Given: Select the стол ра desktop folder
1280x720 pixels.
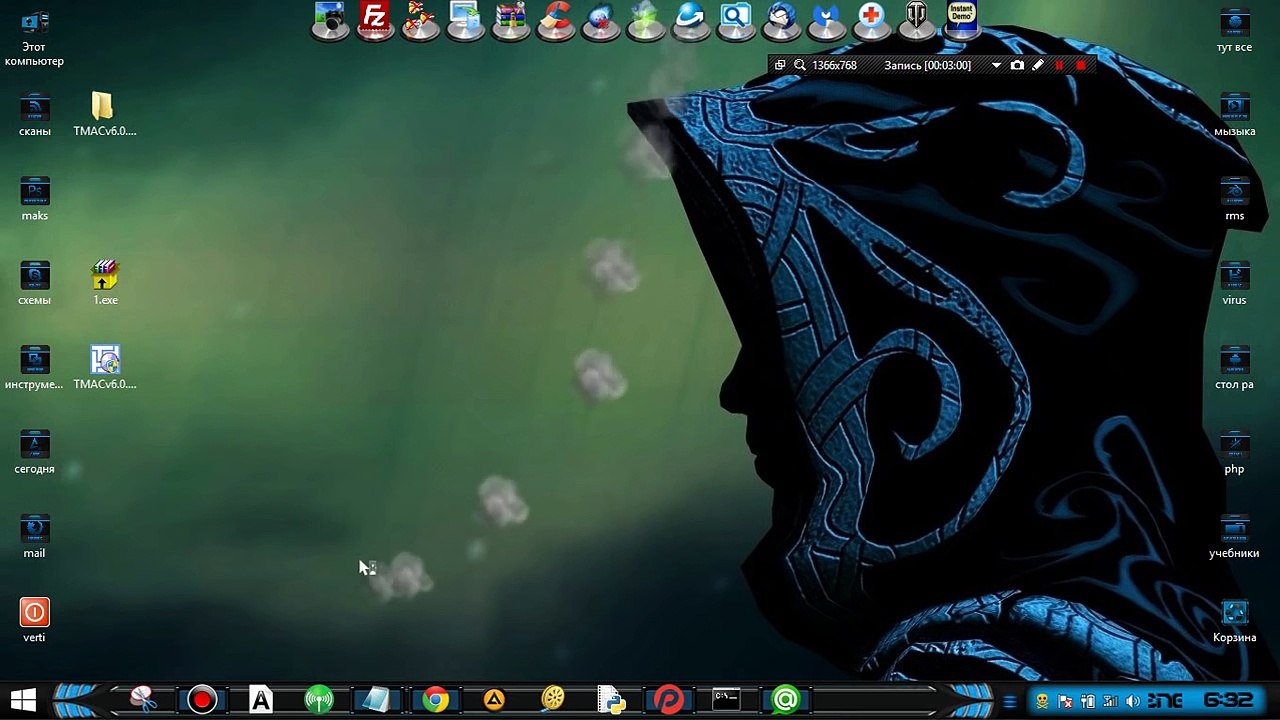Looking at the screenshot, I should pos(1234,368).
